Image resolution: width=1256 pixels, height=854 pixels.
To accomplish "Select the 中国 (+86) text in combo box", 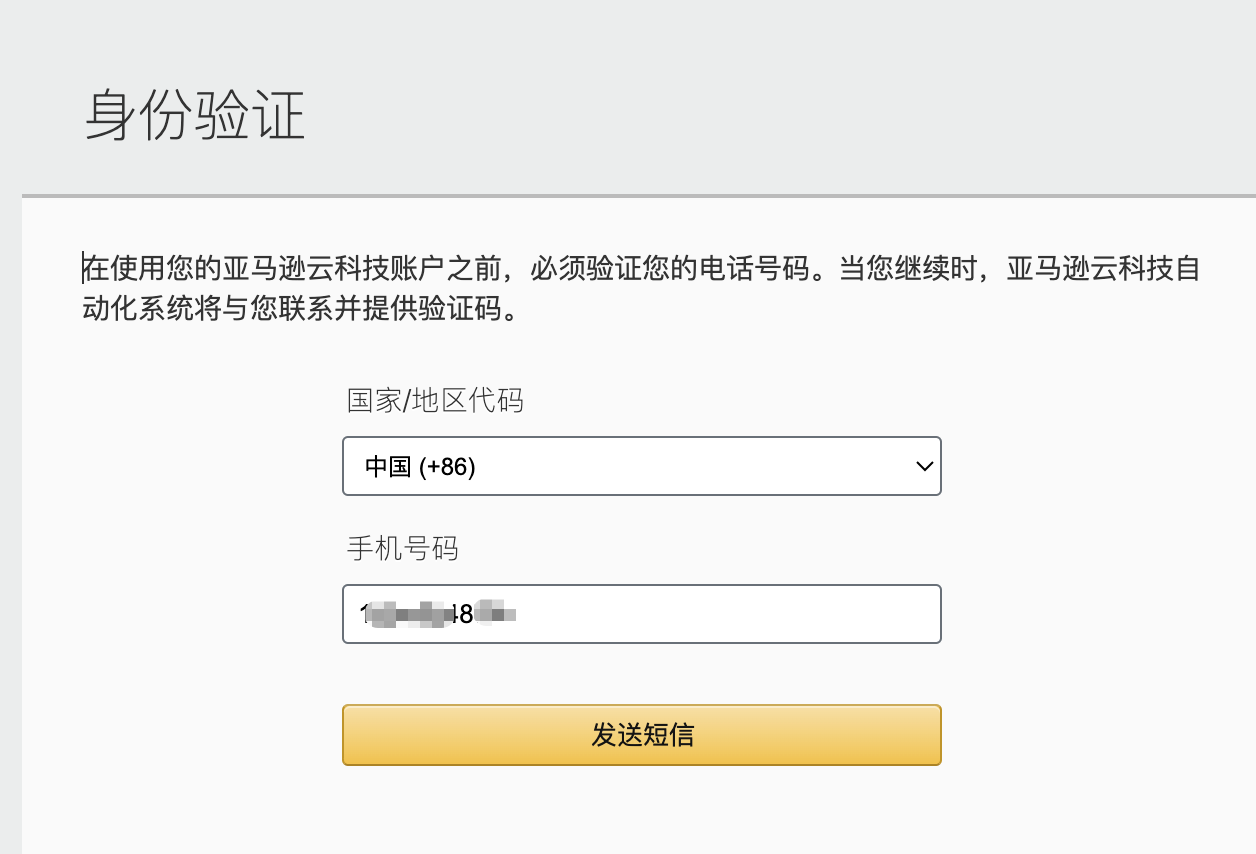I will pyautogui.click(x=420, y=467).
